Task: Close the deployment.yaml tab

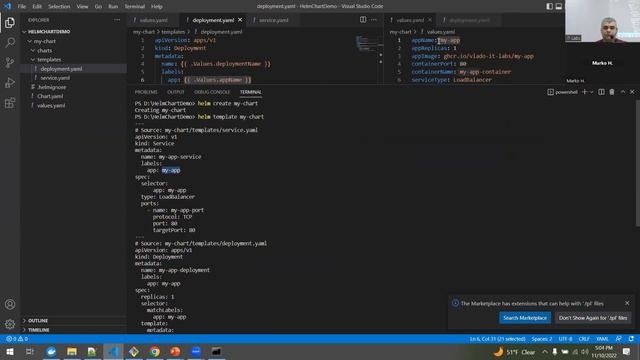Action: pyautogui.click(x=240, y=20)
